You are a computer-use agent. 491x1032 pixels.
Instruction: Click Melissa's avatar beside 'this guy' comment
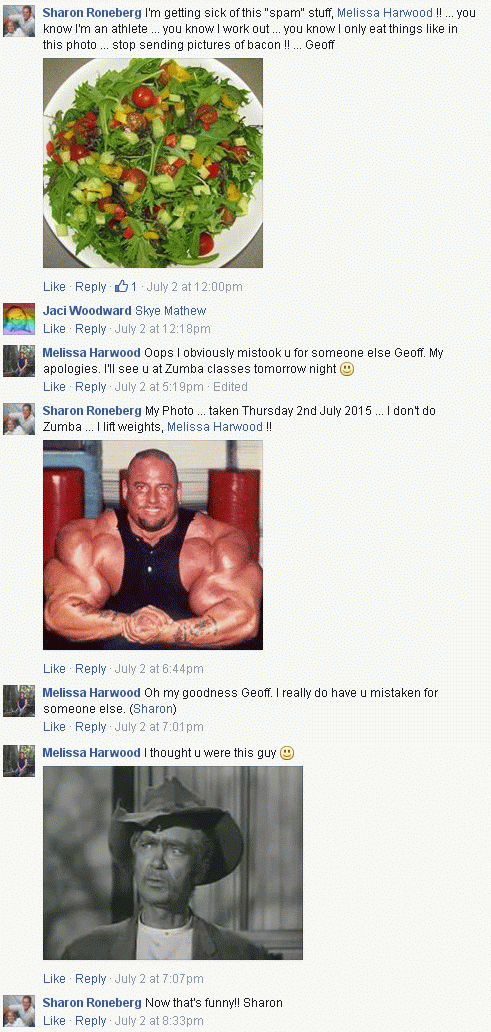click(18, 760)
